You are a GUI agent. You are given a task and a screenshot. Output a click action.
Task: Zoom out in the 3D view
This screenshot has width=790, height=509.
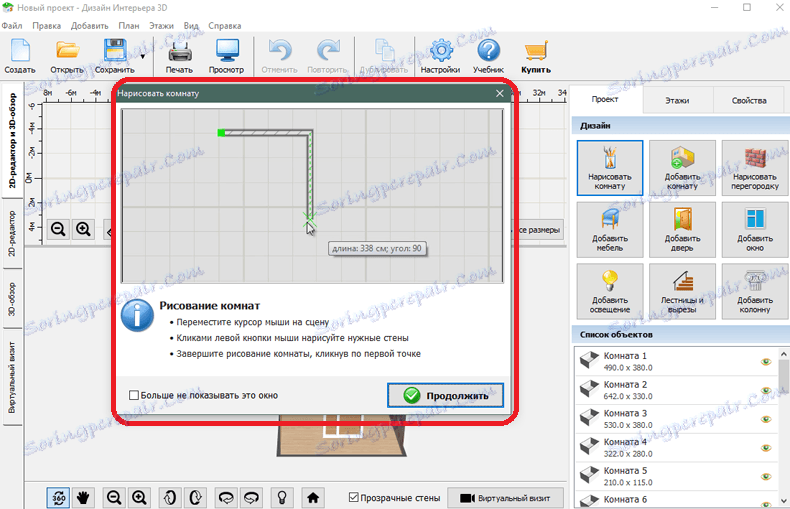[x=114, y=498]
